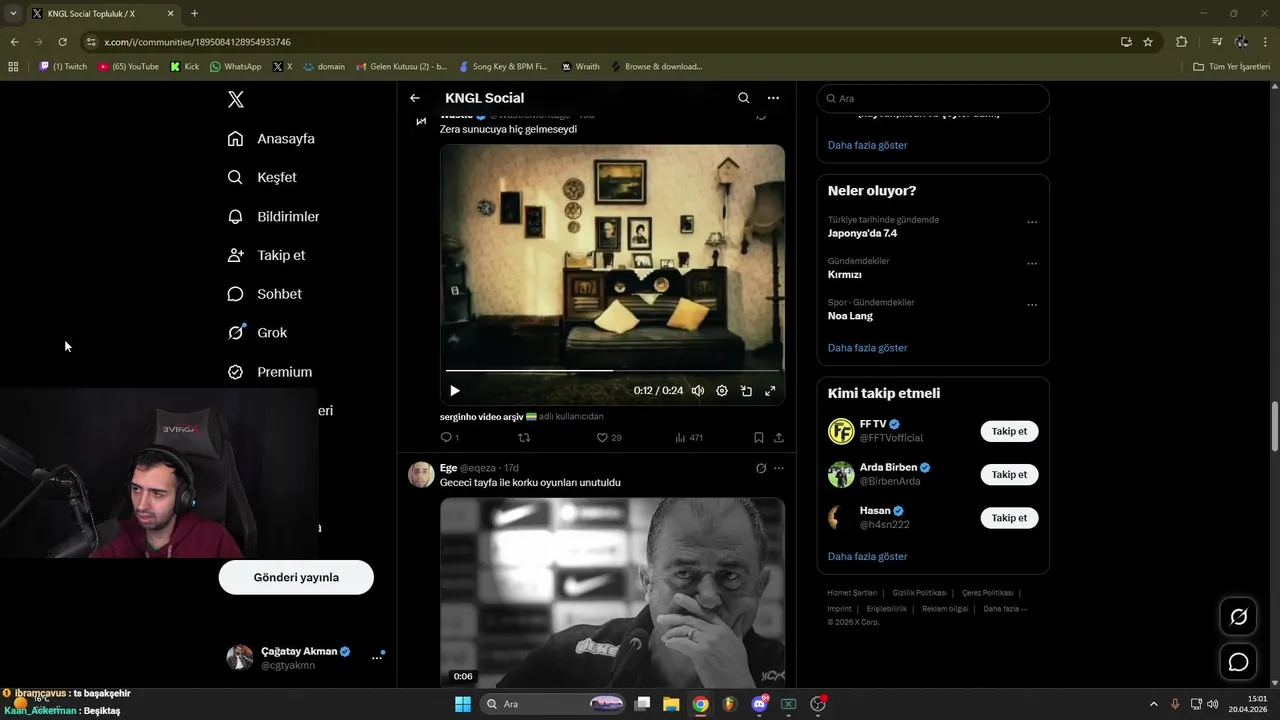This screenshot has height=720, width=1280.
Task: Share the Zera sunucuya post
Action: (779, 437)
